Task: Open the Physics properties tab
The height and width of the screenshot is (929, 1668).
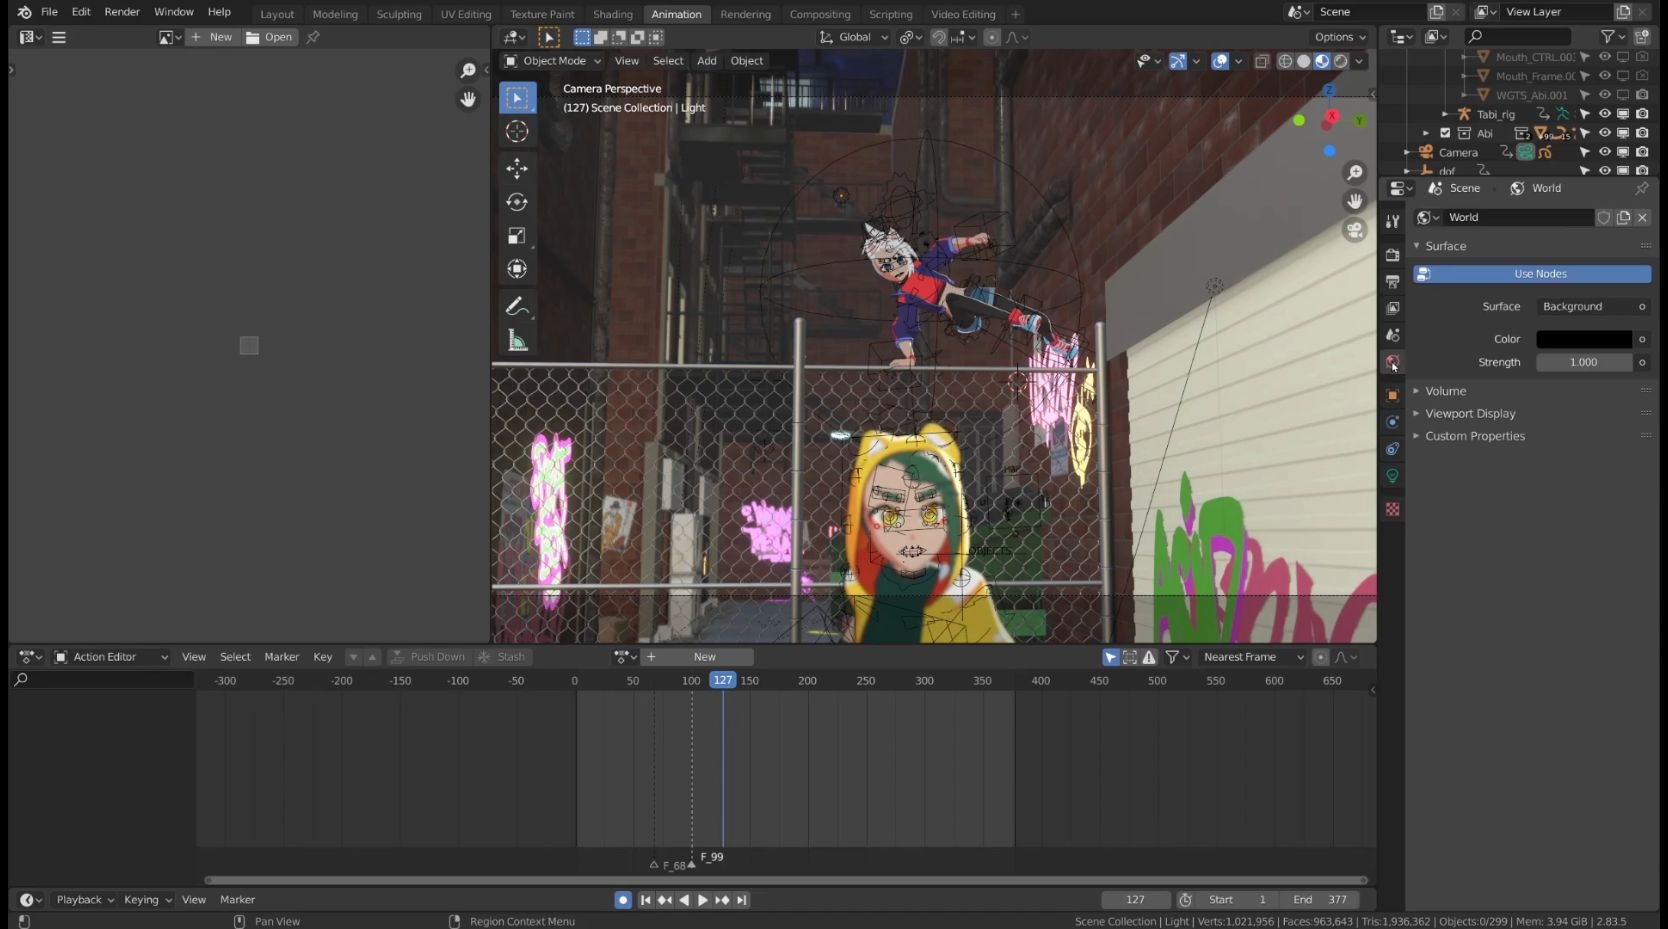Action: (x=1392, y=422)
